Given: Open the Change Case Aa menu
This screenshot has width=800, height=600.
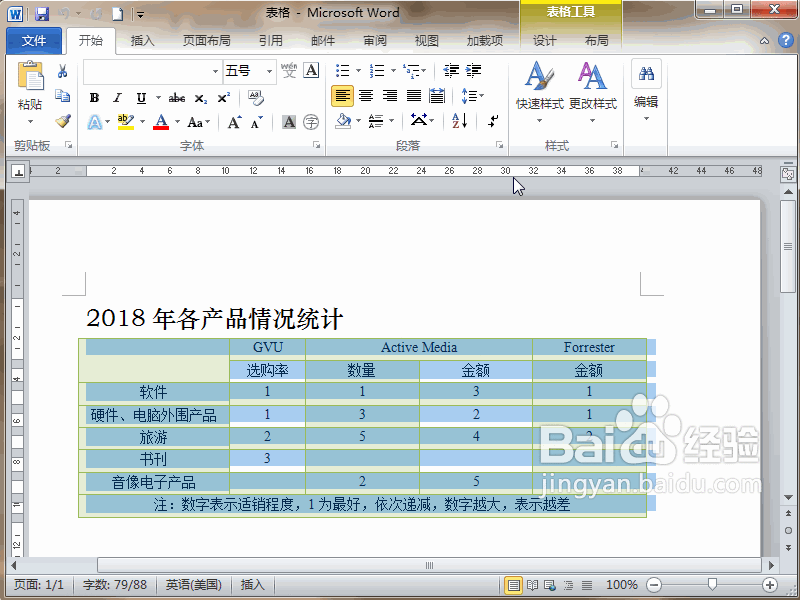Looking at the screenshot, I should (198, 122).
